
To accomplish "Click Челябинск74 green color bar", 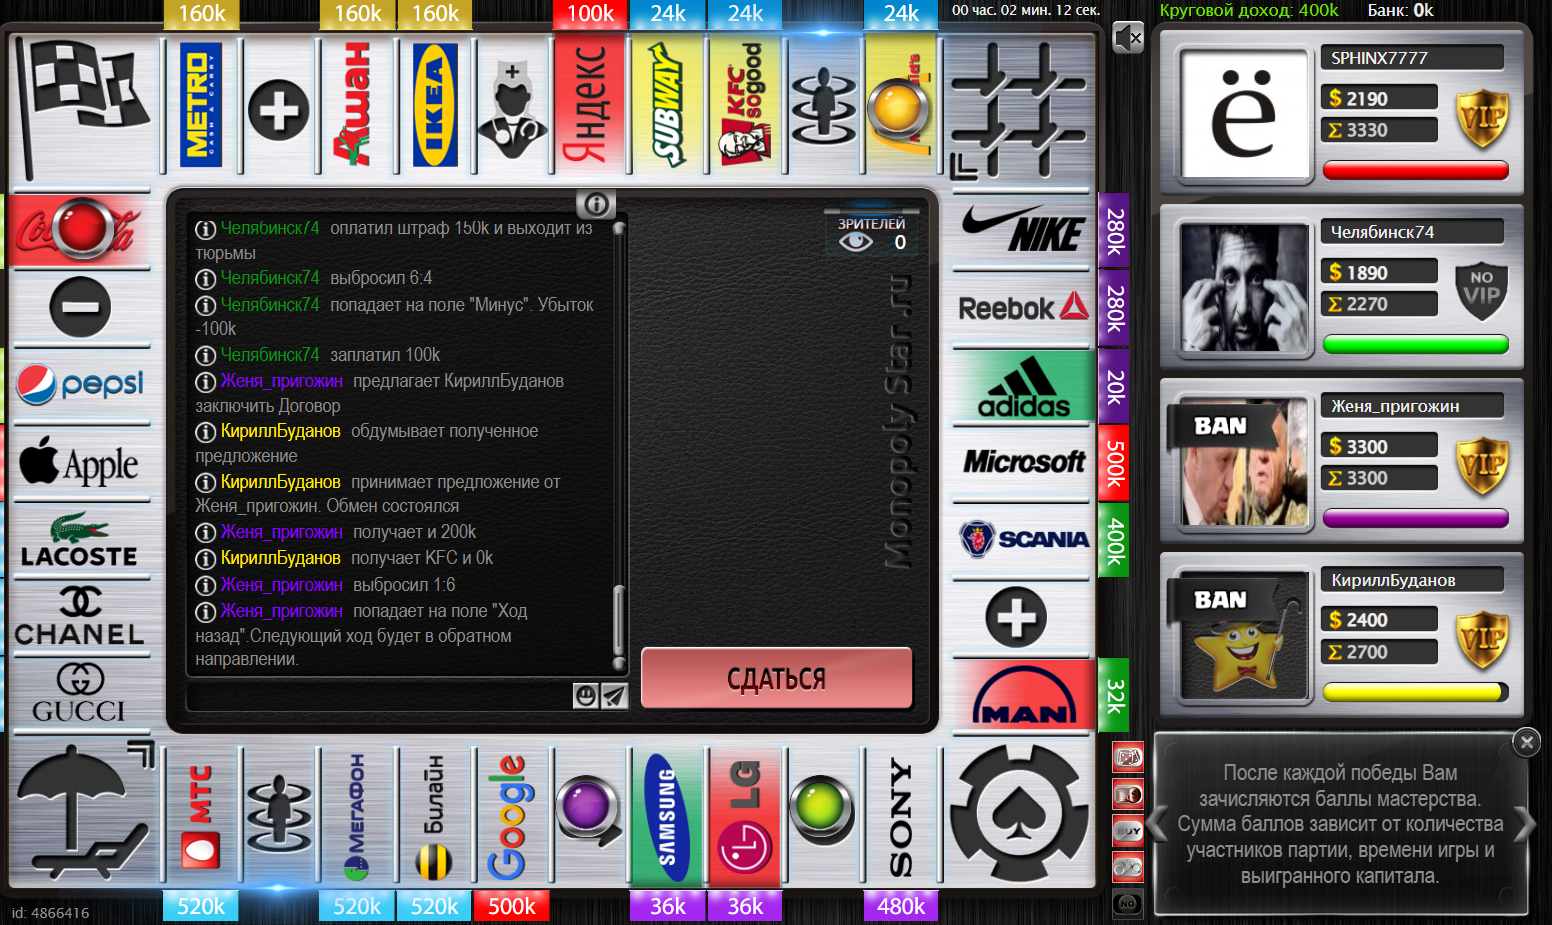I will tap(1415, 345).
